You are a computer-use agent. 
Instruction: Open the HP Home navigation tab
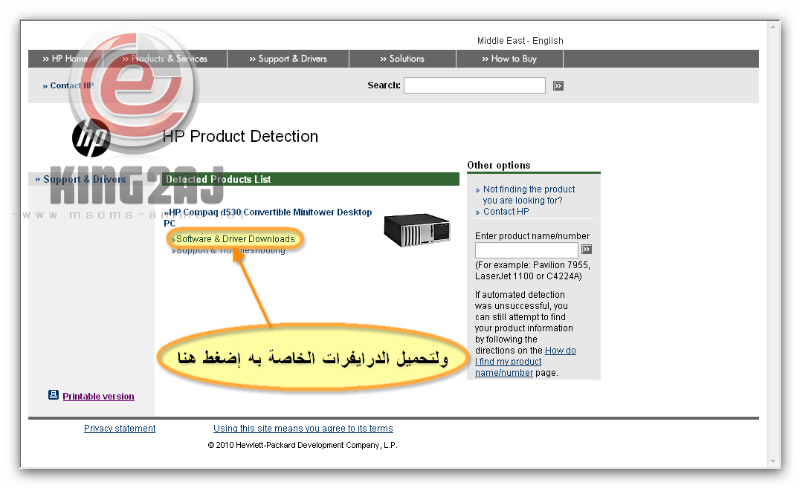click(x=65, y=59)
